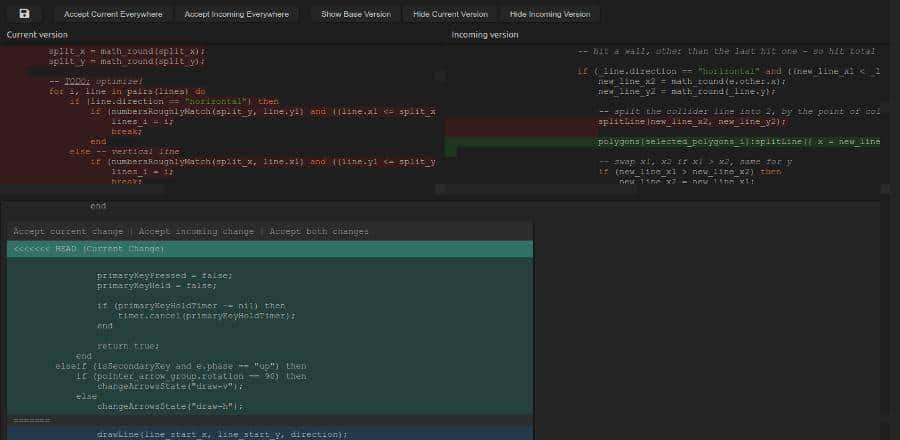Image resolution: width=900 pixels, height=440 pixels.
Task: Click the line 'if (new_line_x1 > new_line_x2) then'
Action: 690,172
